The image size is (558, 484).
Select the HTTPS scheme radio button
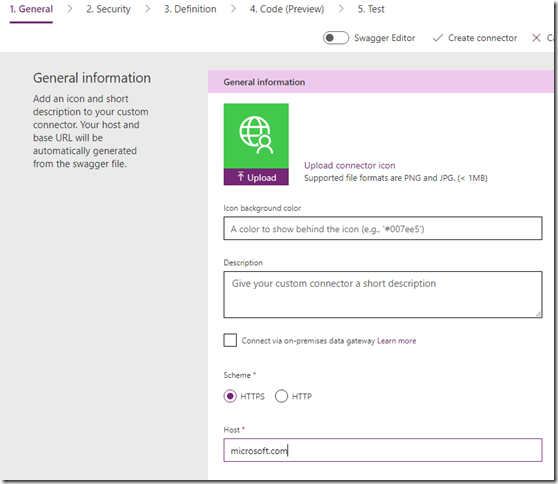[x=230, y=396]
